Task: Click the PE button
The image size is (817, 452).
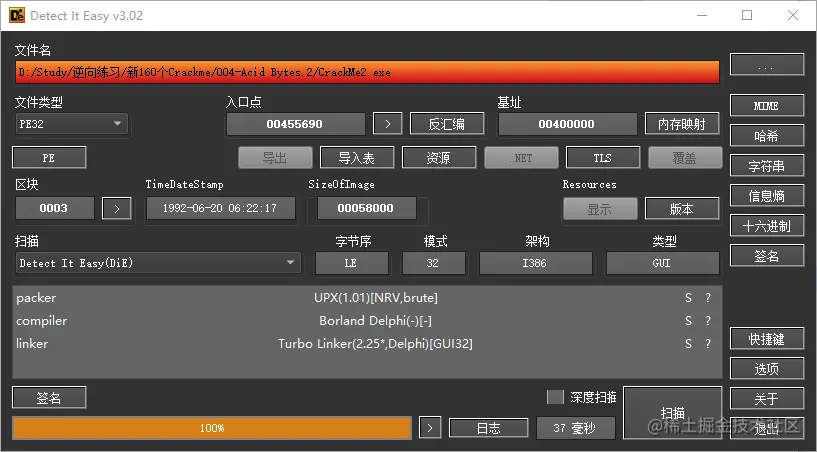Action: [49, 158]
